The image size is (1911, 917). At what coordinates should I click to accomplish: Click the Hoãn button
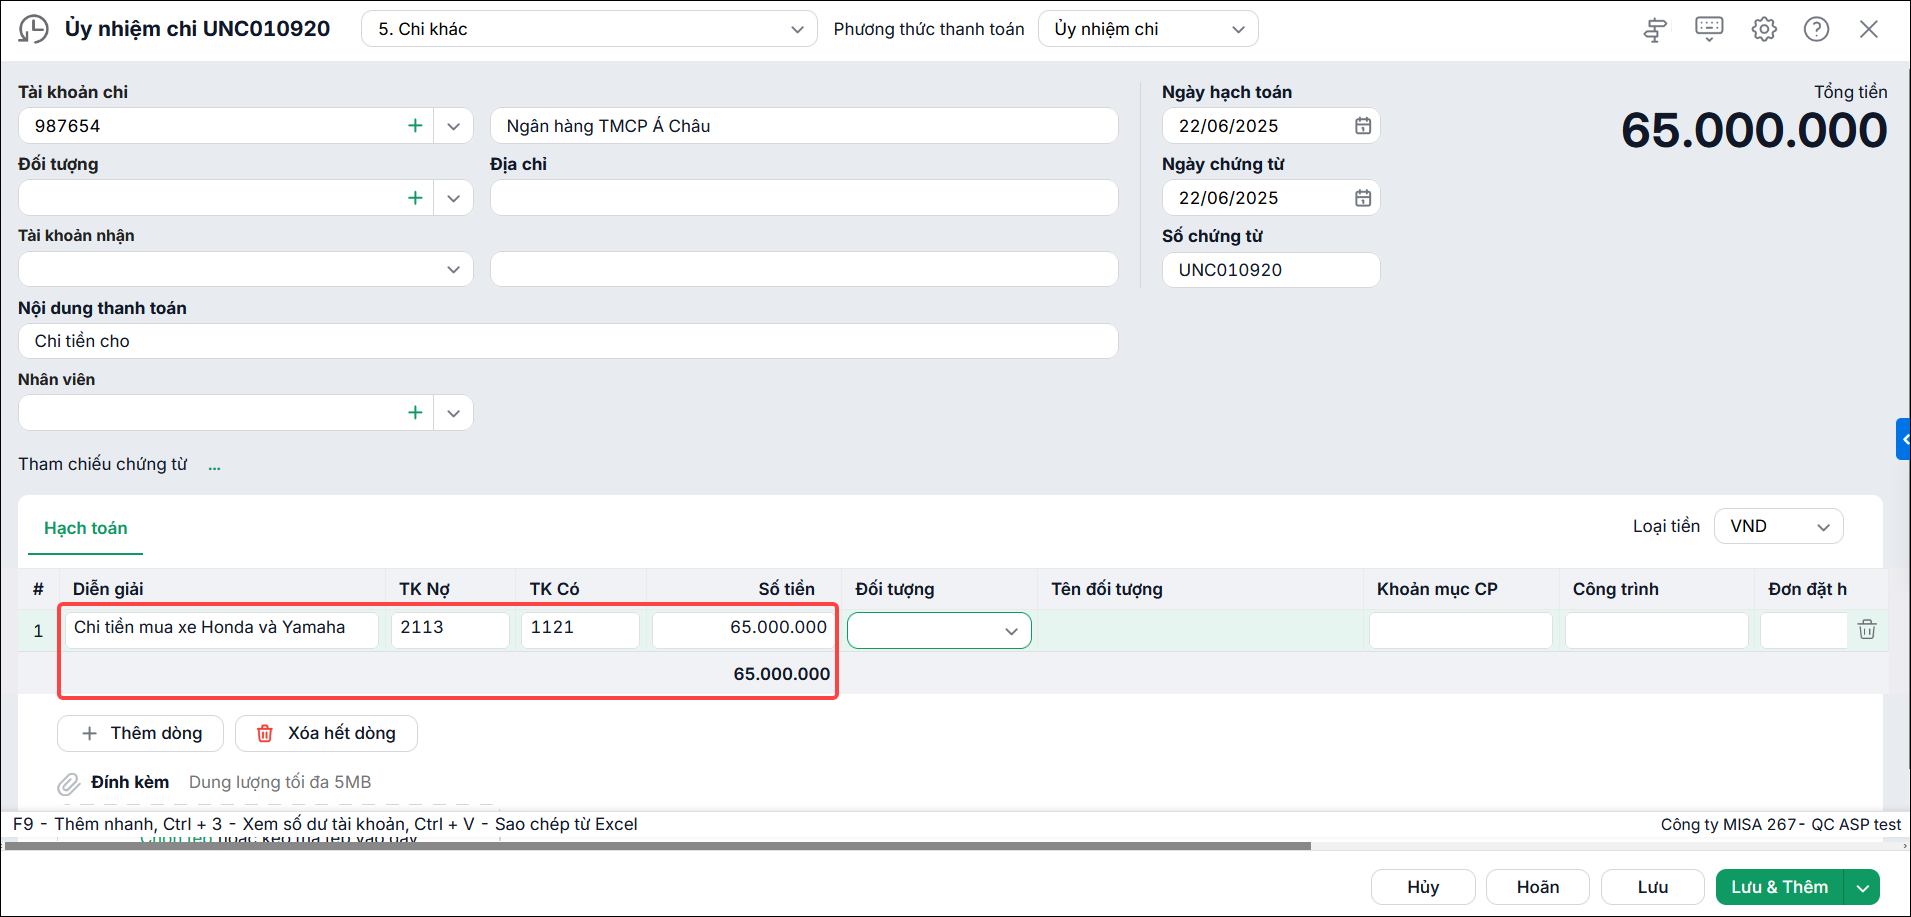click(1538, 888)
